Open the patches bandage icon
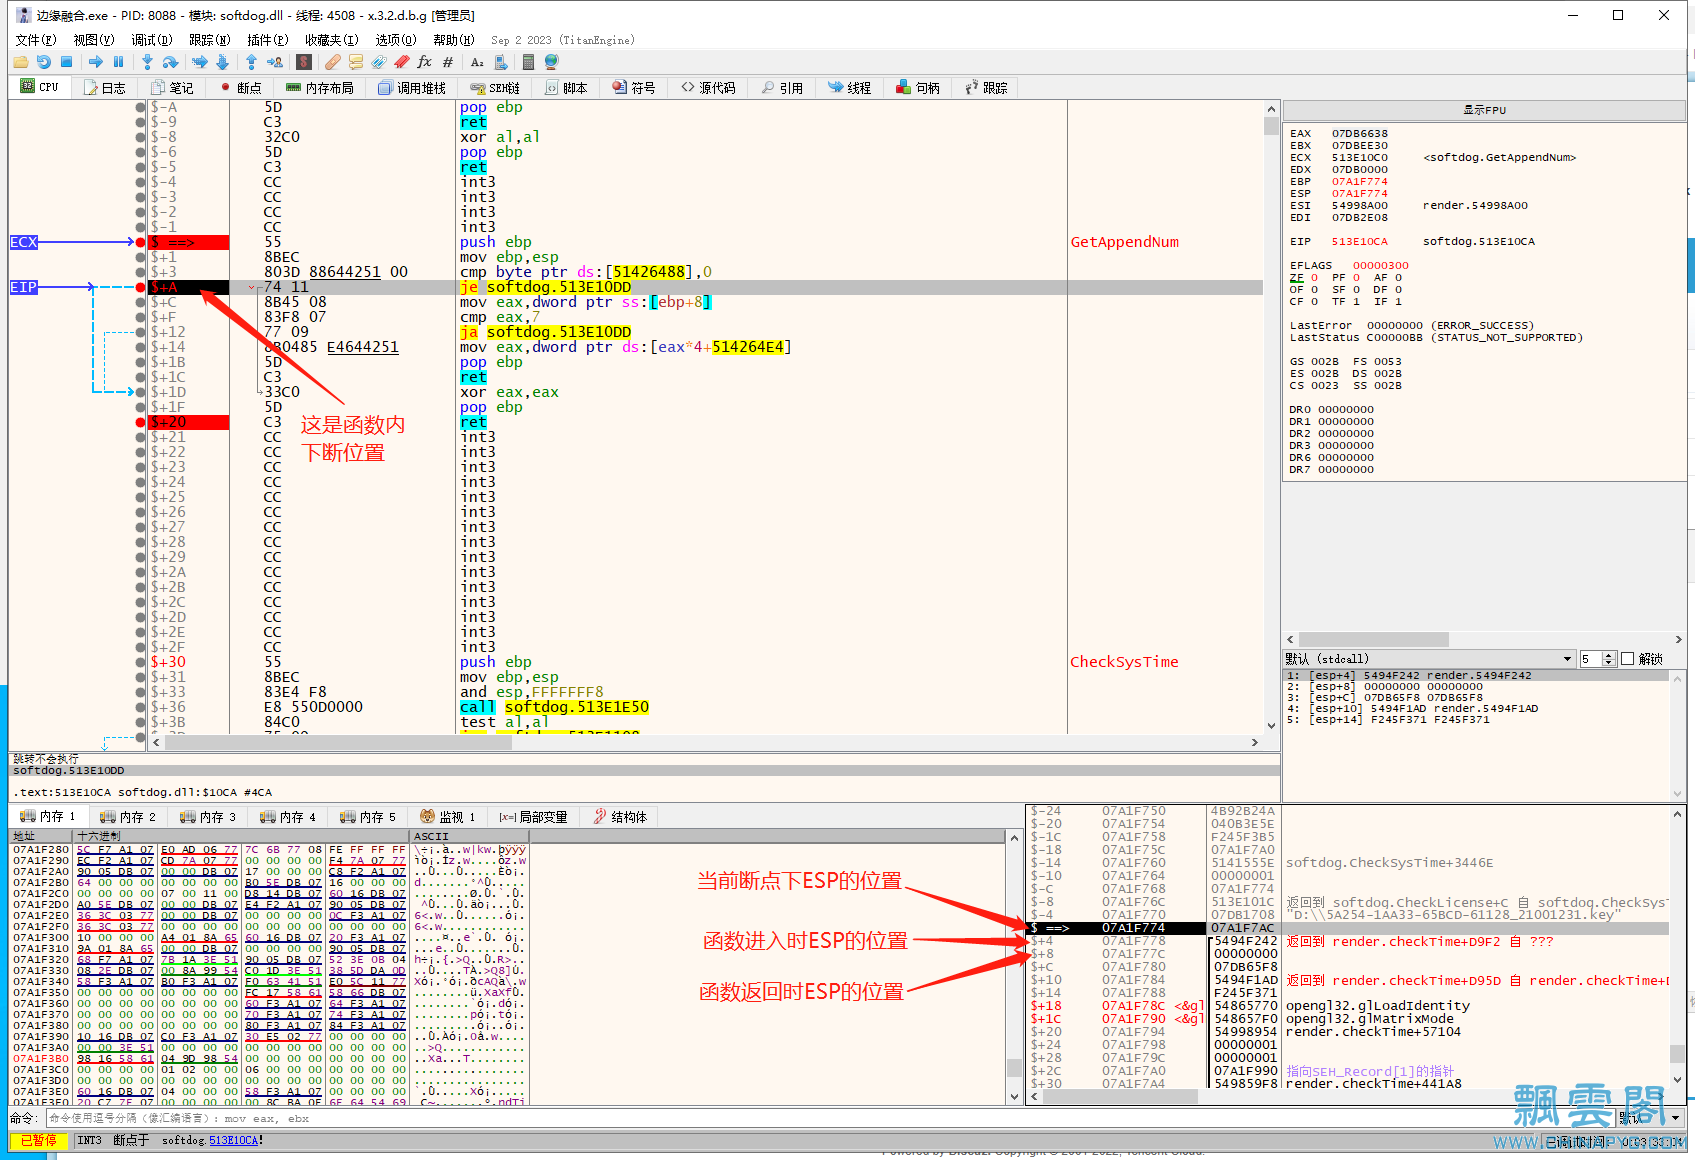This screenshot has width=1695, height=1160. pyautogui.click(x=333, y=62)
